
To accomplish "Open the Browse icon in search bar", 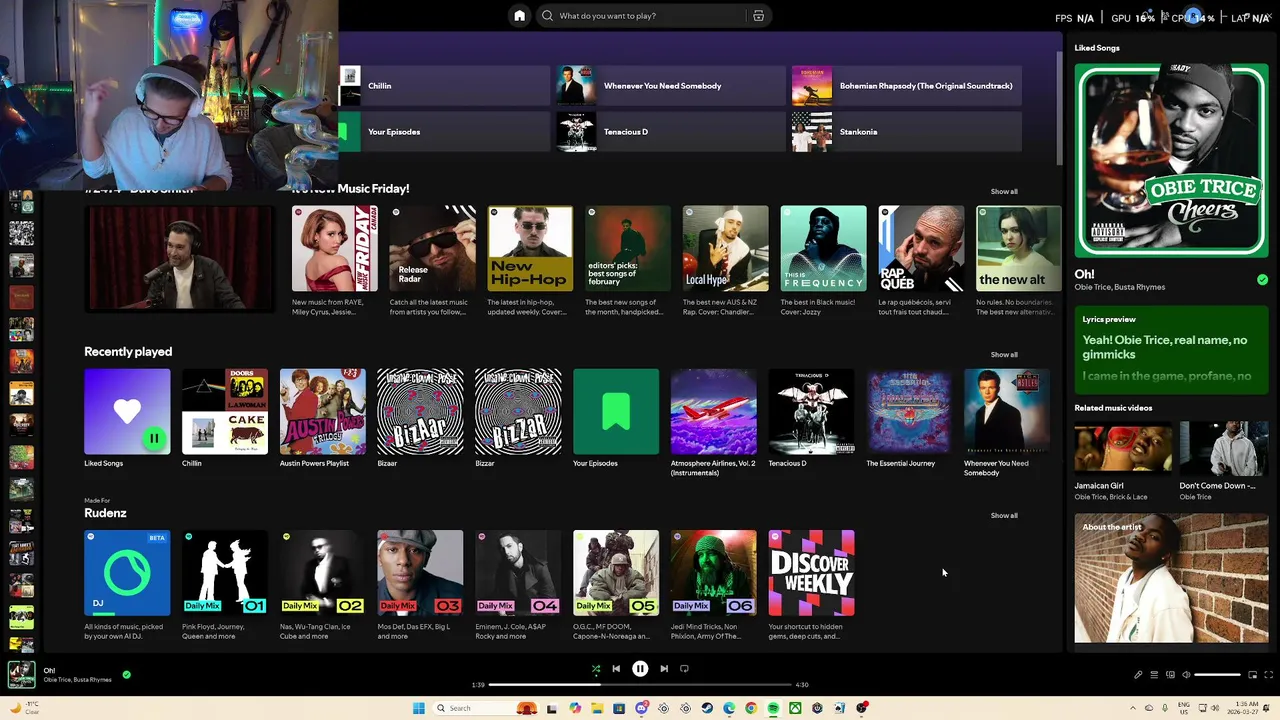I will (x=758, y=16).
